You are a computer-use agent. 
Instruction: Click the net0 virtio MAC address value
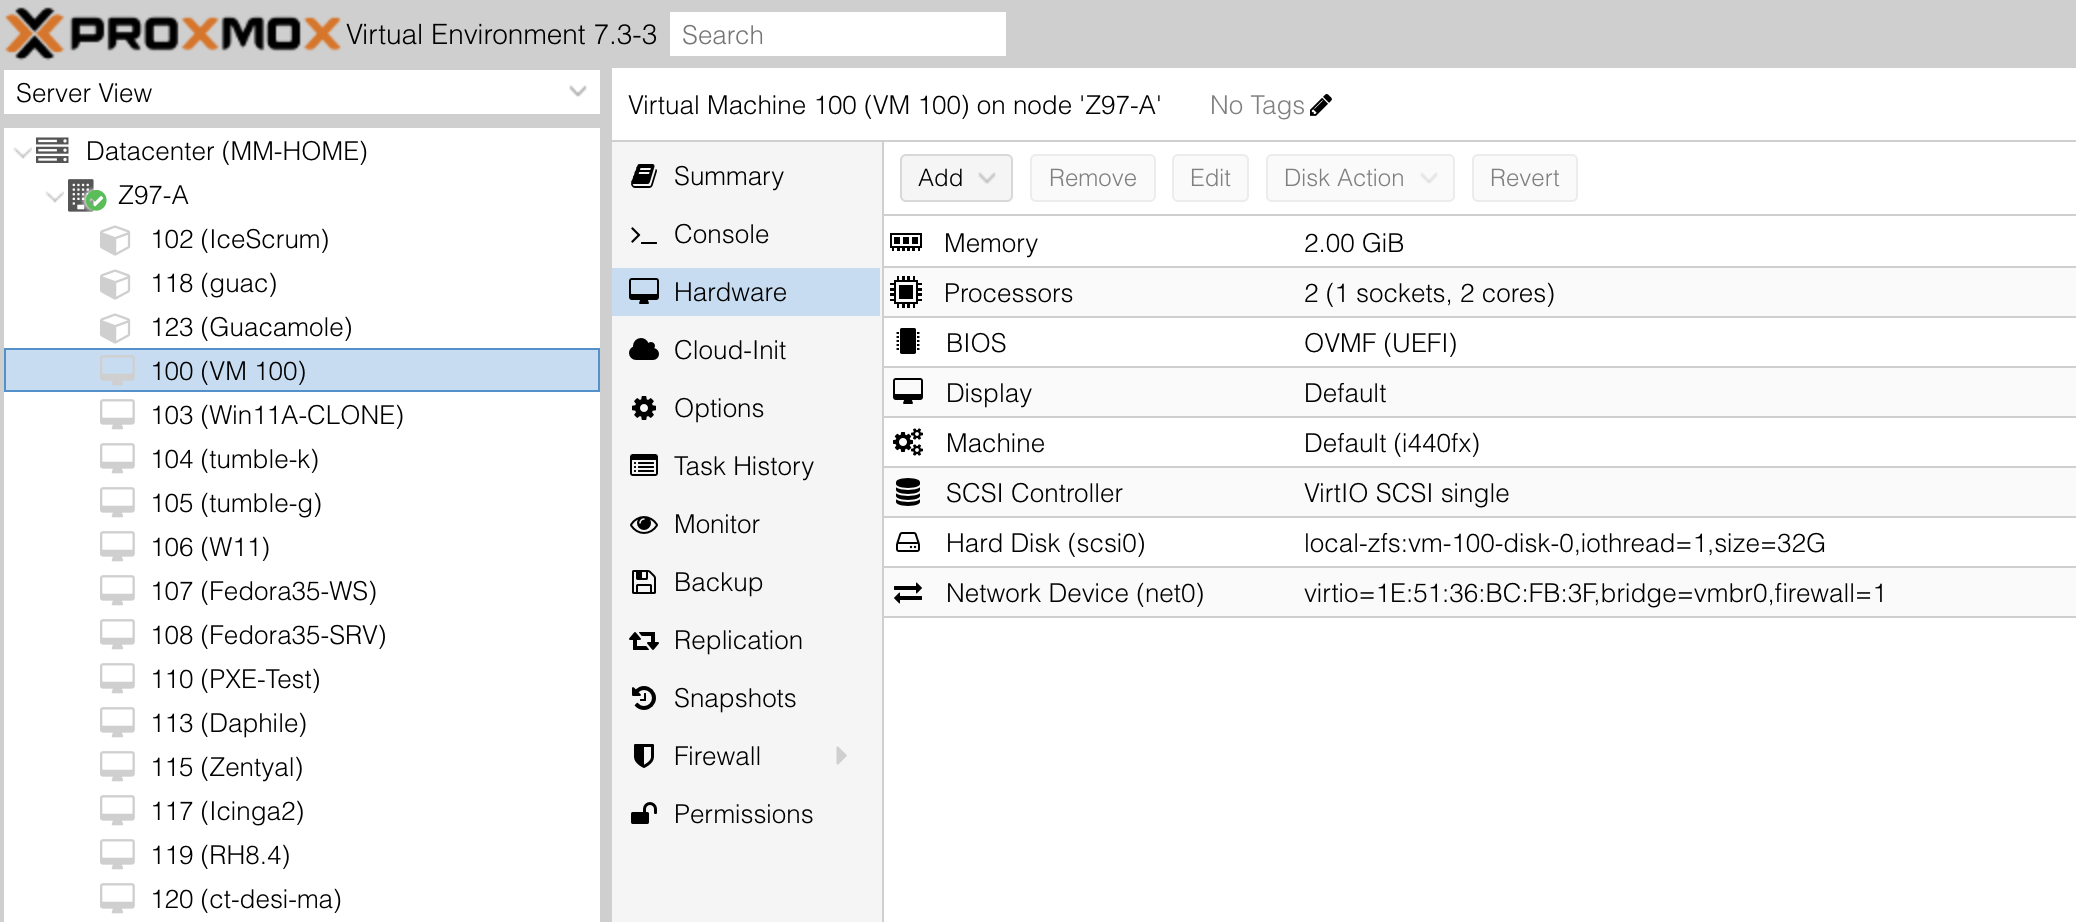coord(1594,593)
